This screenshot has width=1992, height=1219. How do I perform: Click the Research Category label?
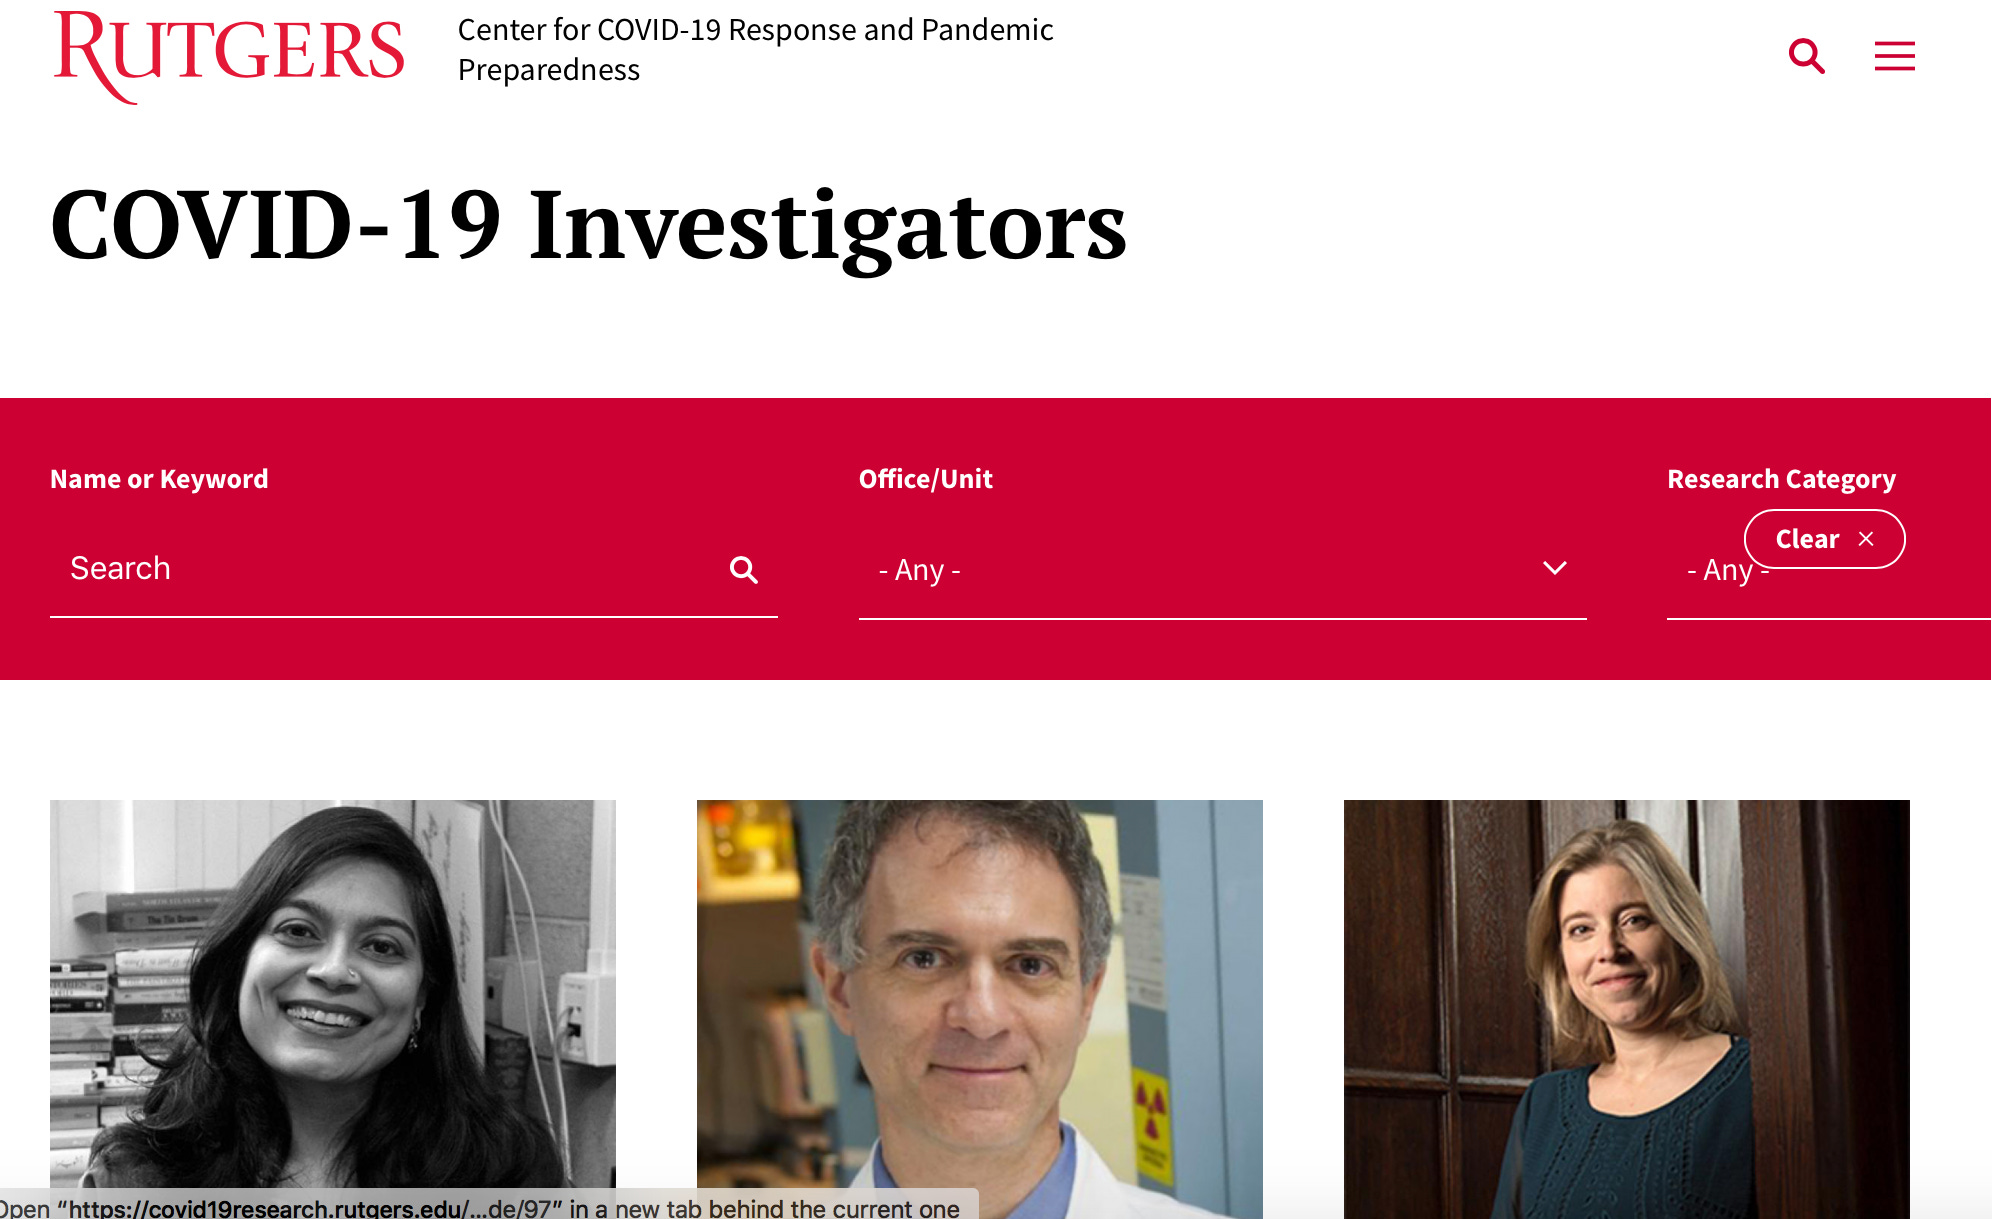pyautogui.click(x=1781, y=479)
